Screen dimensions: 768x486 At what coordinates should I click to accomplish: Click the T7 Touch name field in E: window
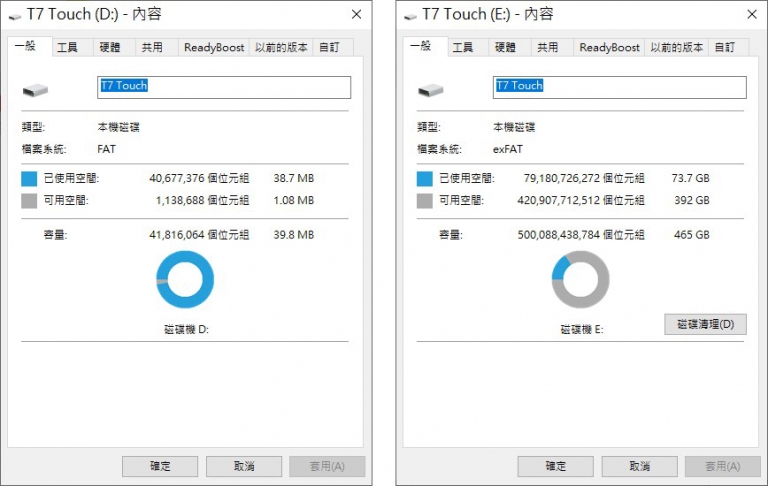click(620, 87)
